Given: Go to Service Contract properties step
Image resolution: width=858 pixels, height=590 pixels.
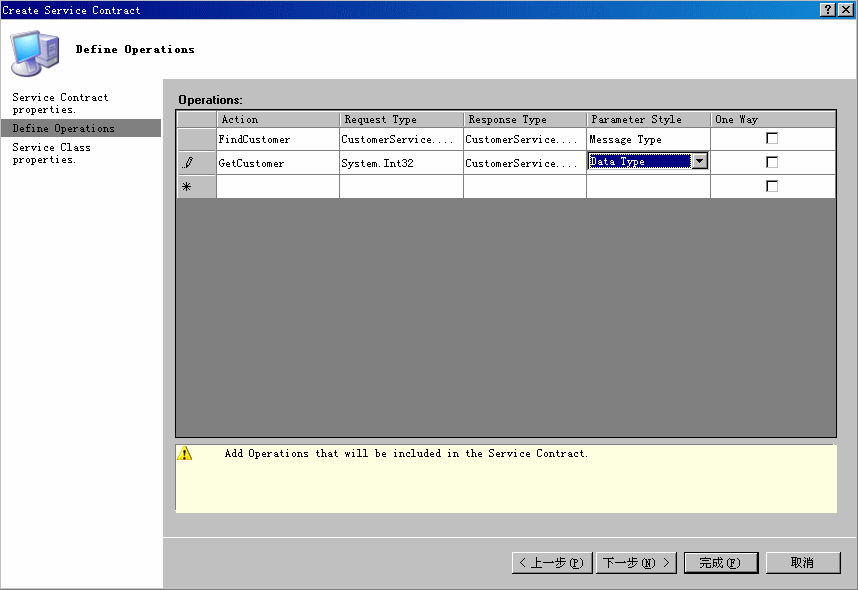Looking at the screenshot, I should (60, 103).
